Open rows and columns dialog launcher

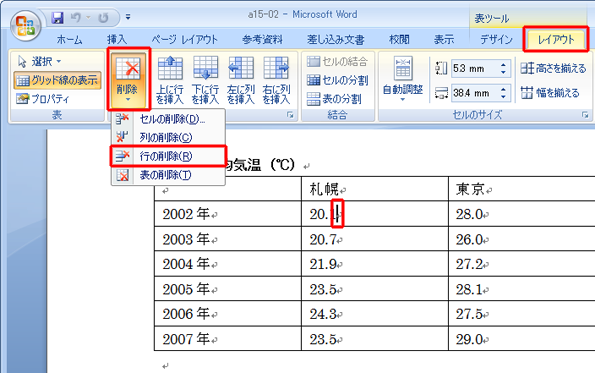(290, 115)
